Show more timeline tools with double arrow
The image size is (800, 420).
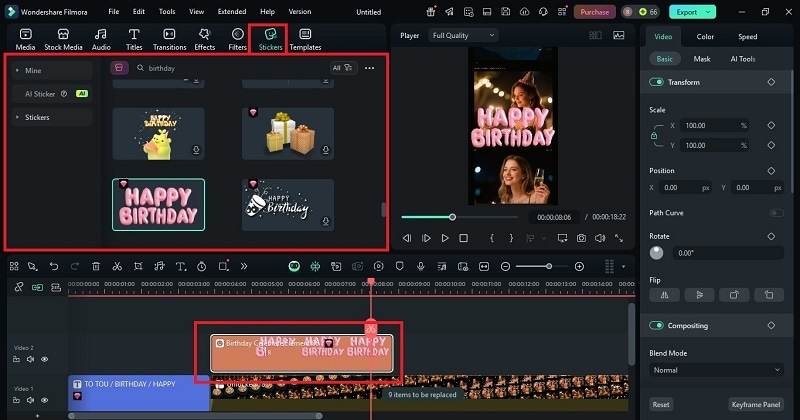click(244, 266)
